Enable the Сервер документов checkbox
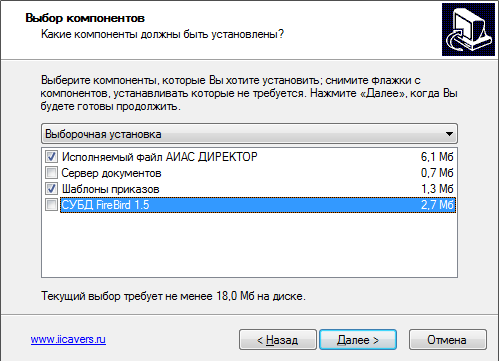The width and height of the screenshot is (499, 361). point(51,173)
